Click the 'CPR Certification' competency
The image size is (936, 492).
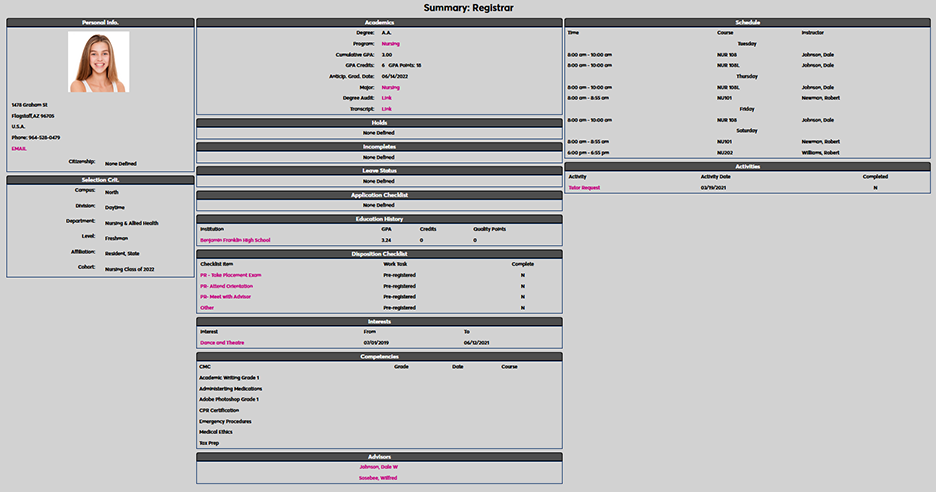[219, 410]
